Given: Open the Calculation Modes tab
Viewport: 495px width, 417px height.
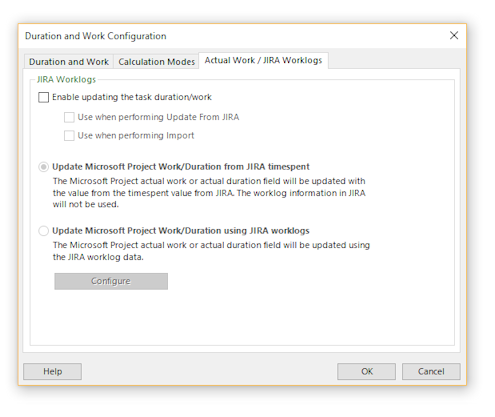Looking at the screenshot, I should click(x=156, y=62).
